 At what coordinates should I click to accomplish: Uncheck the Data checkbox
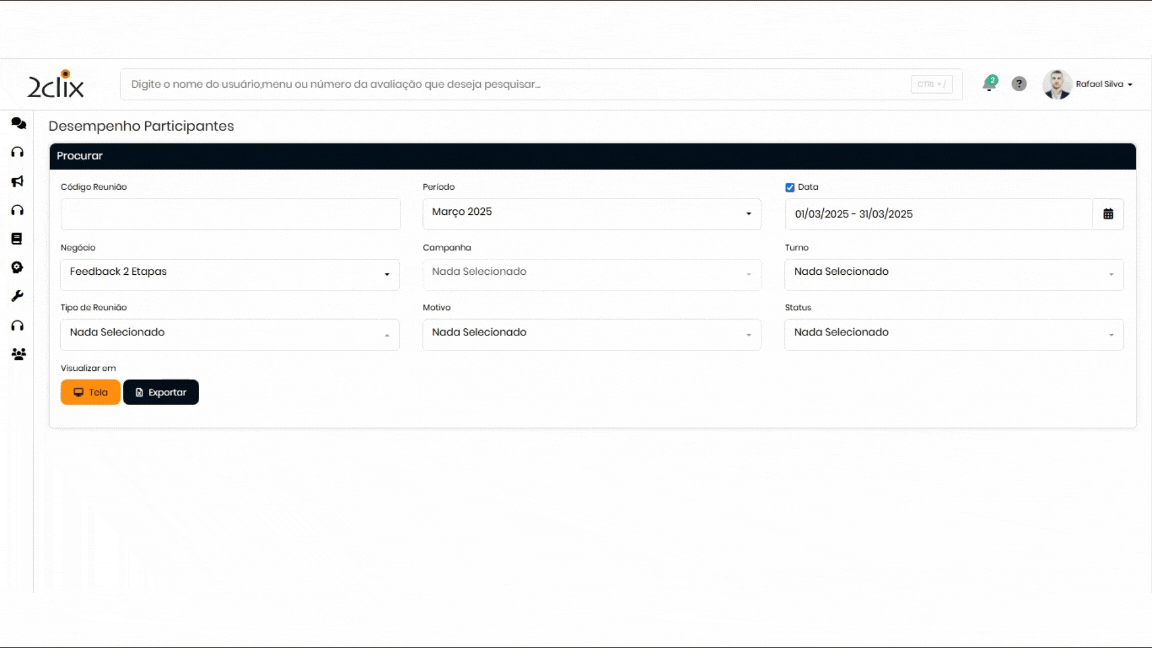[x=790, y=187]
